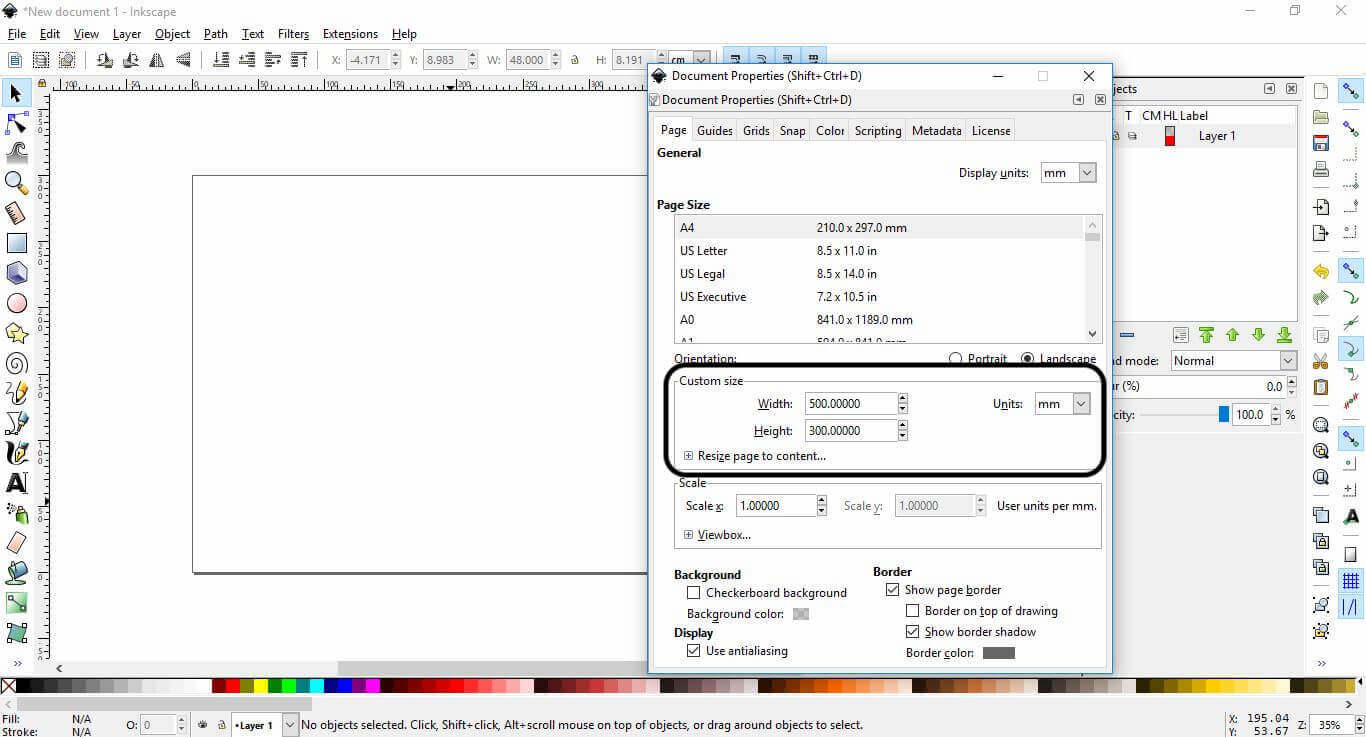Image resolution: width=1366 pixels, height=737 pixels.
Task: Toggle width-height lock ratio icon
Action: (575, 60)
